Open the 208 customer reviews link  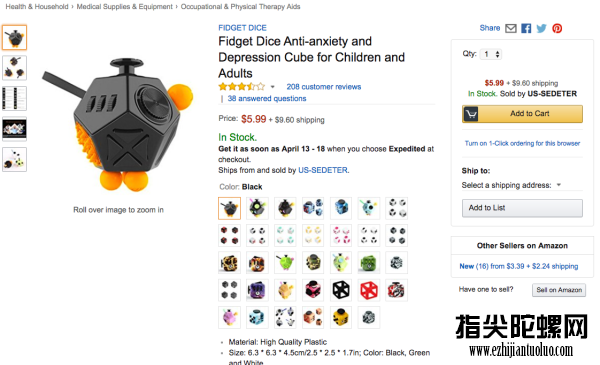(x=324, y=87)
